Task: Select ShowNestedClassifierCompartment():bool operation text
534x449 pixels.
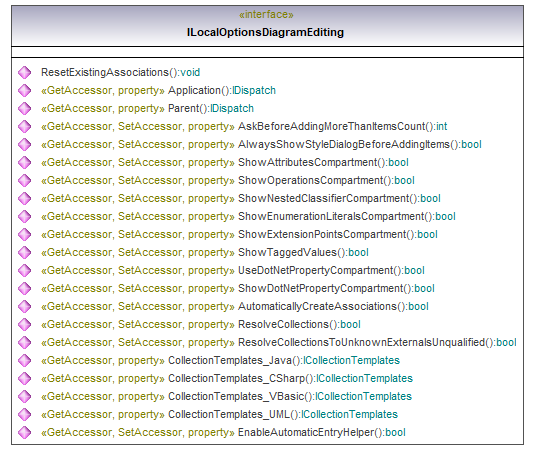Action: [x=339, y=198]
